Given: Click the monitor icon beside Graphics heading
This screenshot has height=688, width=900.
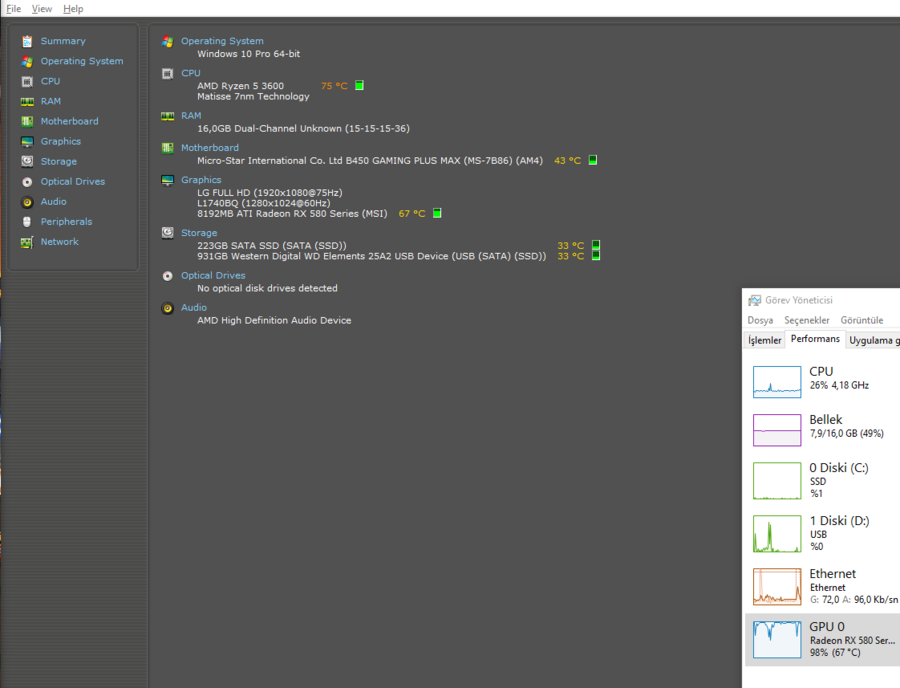Looking at the screenshot, I should click(168, 180).
